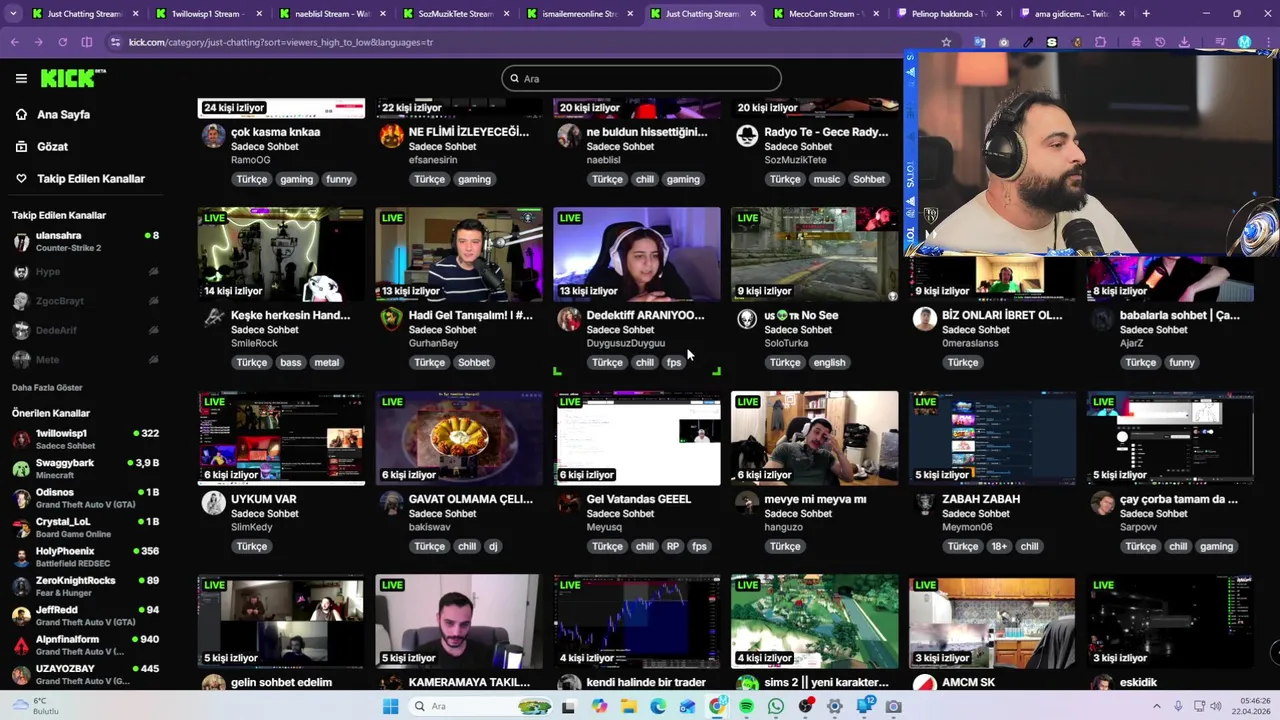The width and height of the screenshot is (1280, 720).
Task: Open Gözat in the sidebar
Action: point(52,146)
